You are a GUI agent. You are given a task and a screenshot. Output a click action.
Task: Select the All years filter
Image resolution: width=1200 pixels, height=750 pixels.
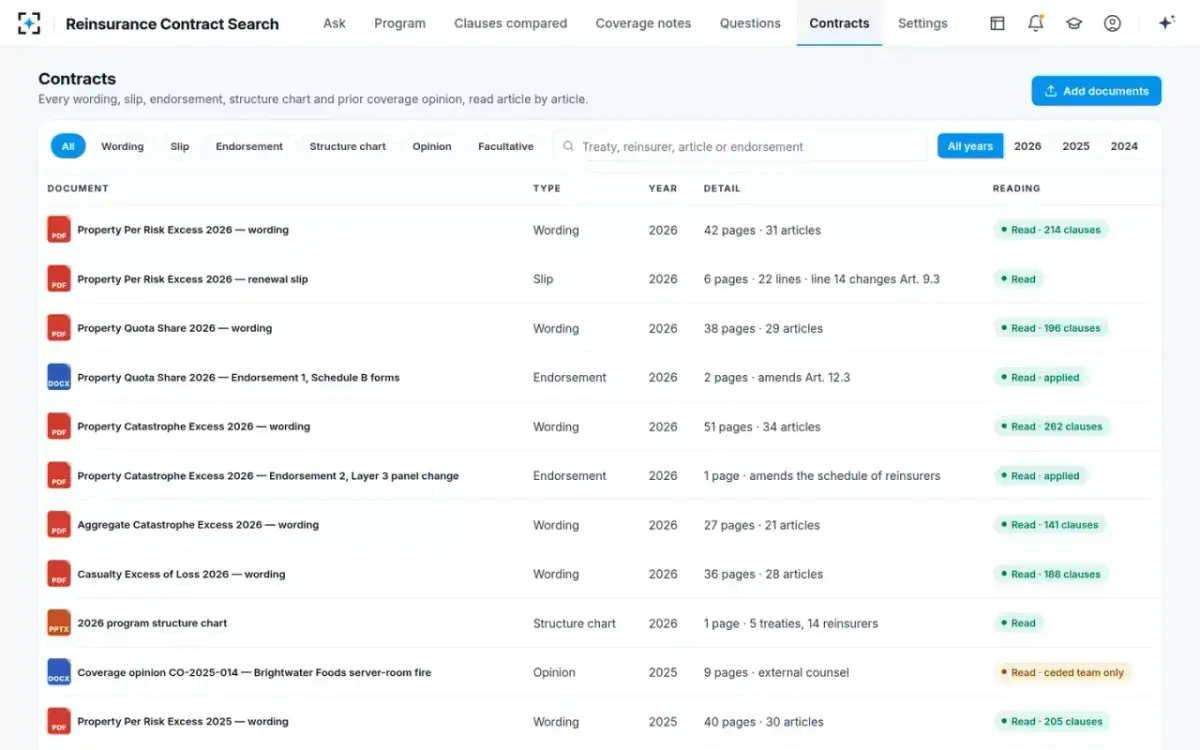pyautogui.click(x=970, y=146)
